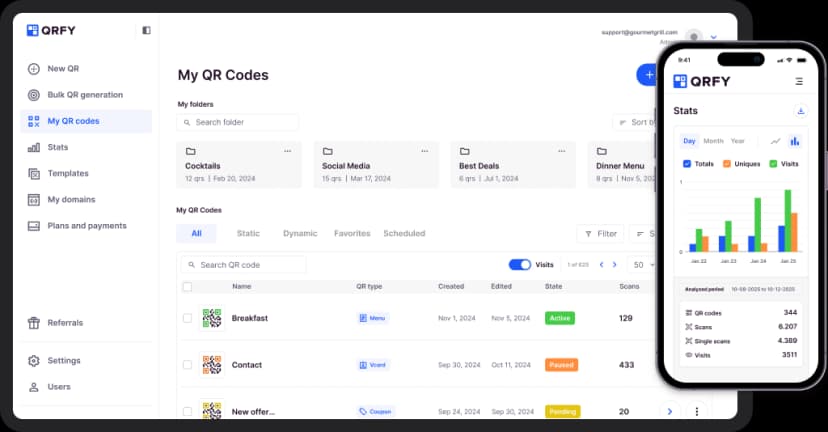Image resolution: width=828 pixels, height=432 pixels.
Task: Open the 50 per page dropdown
Action: (642, 265)
